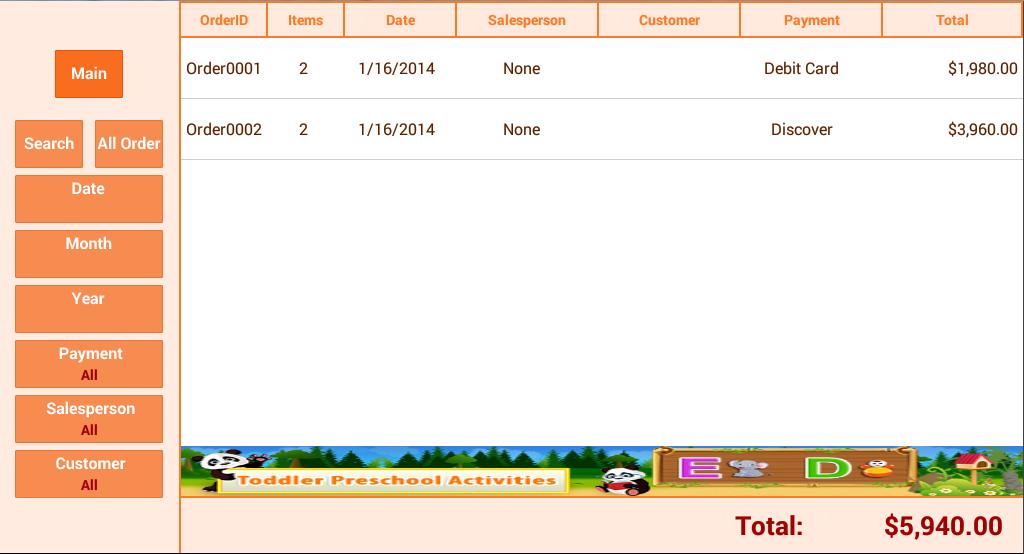Image resolution: width=1024 pixels, height=554 pixels.
Task: Click the date of Order0001
Action: click(x=396, y=69)
